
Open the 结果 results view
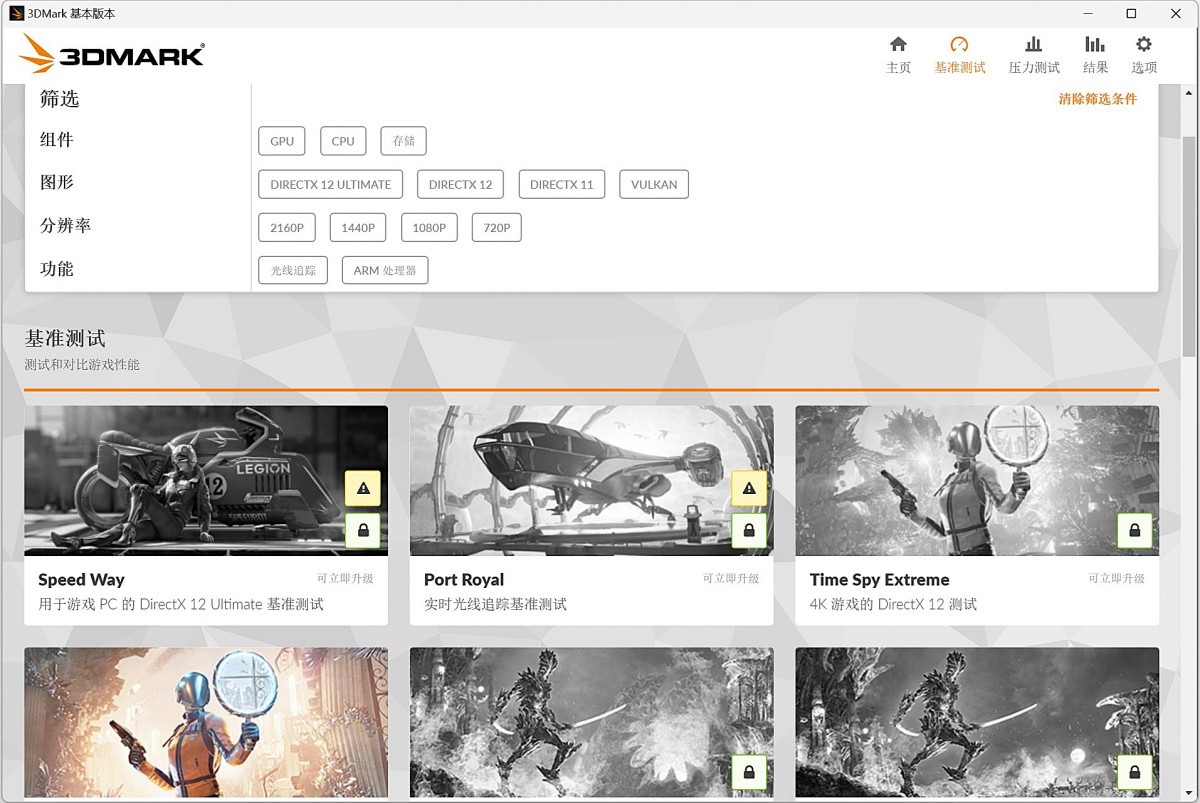click(1095, 55)
